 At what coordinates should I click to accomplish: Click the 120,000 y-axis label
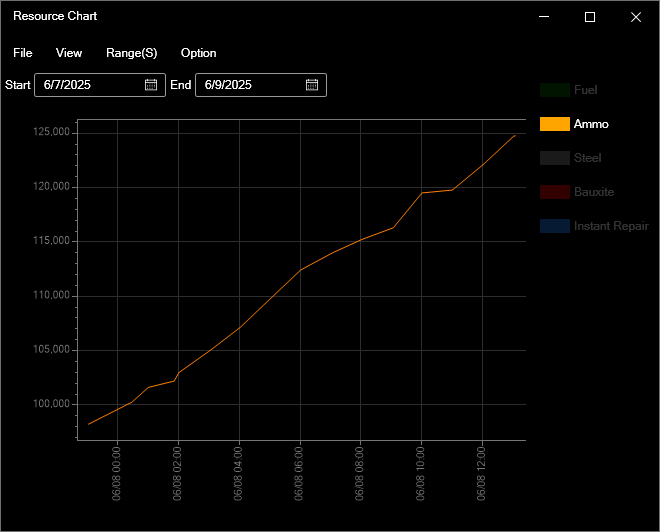pos(52,186)
